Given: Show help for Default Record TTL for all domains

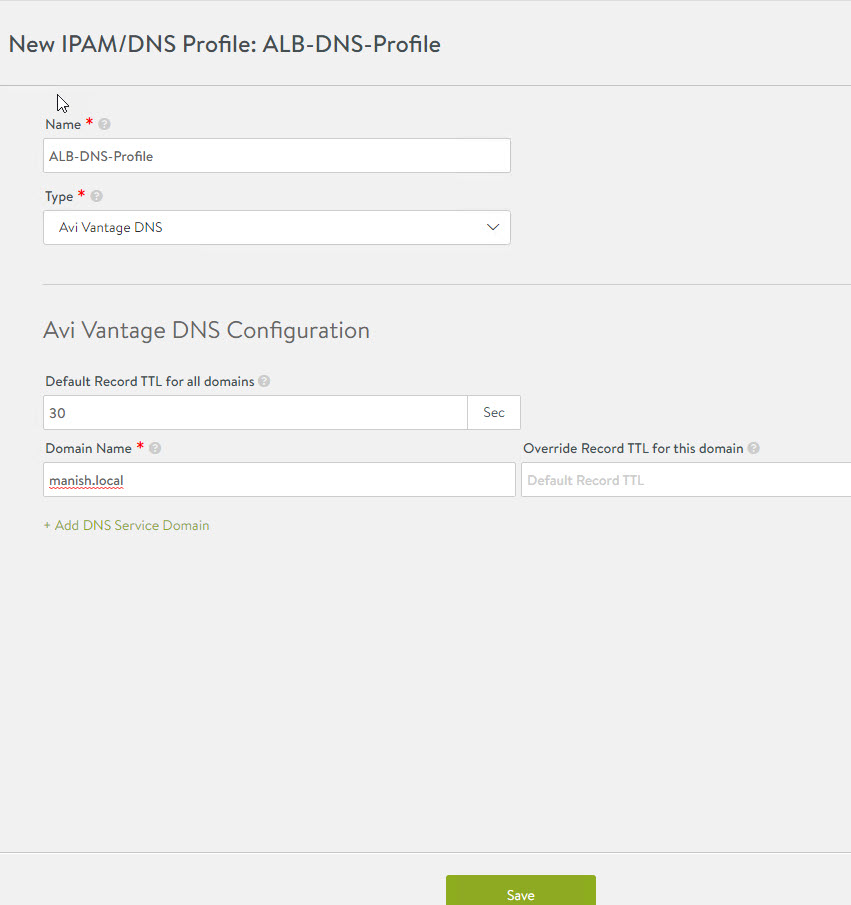Looking at the screenshot, I should coord(264,382).
